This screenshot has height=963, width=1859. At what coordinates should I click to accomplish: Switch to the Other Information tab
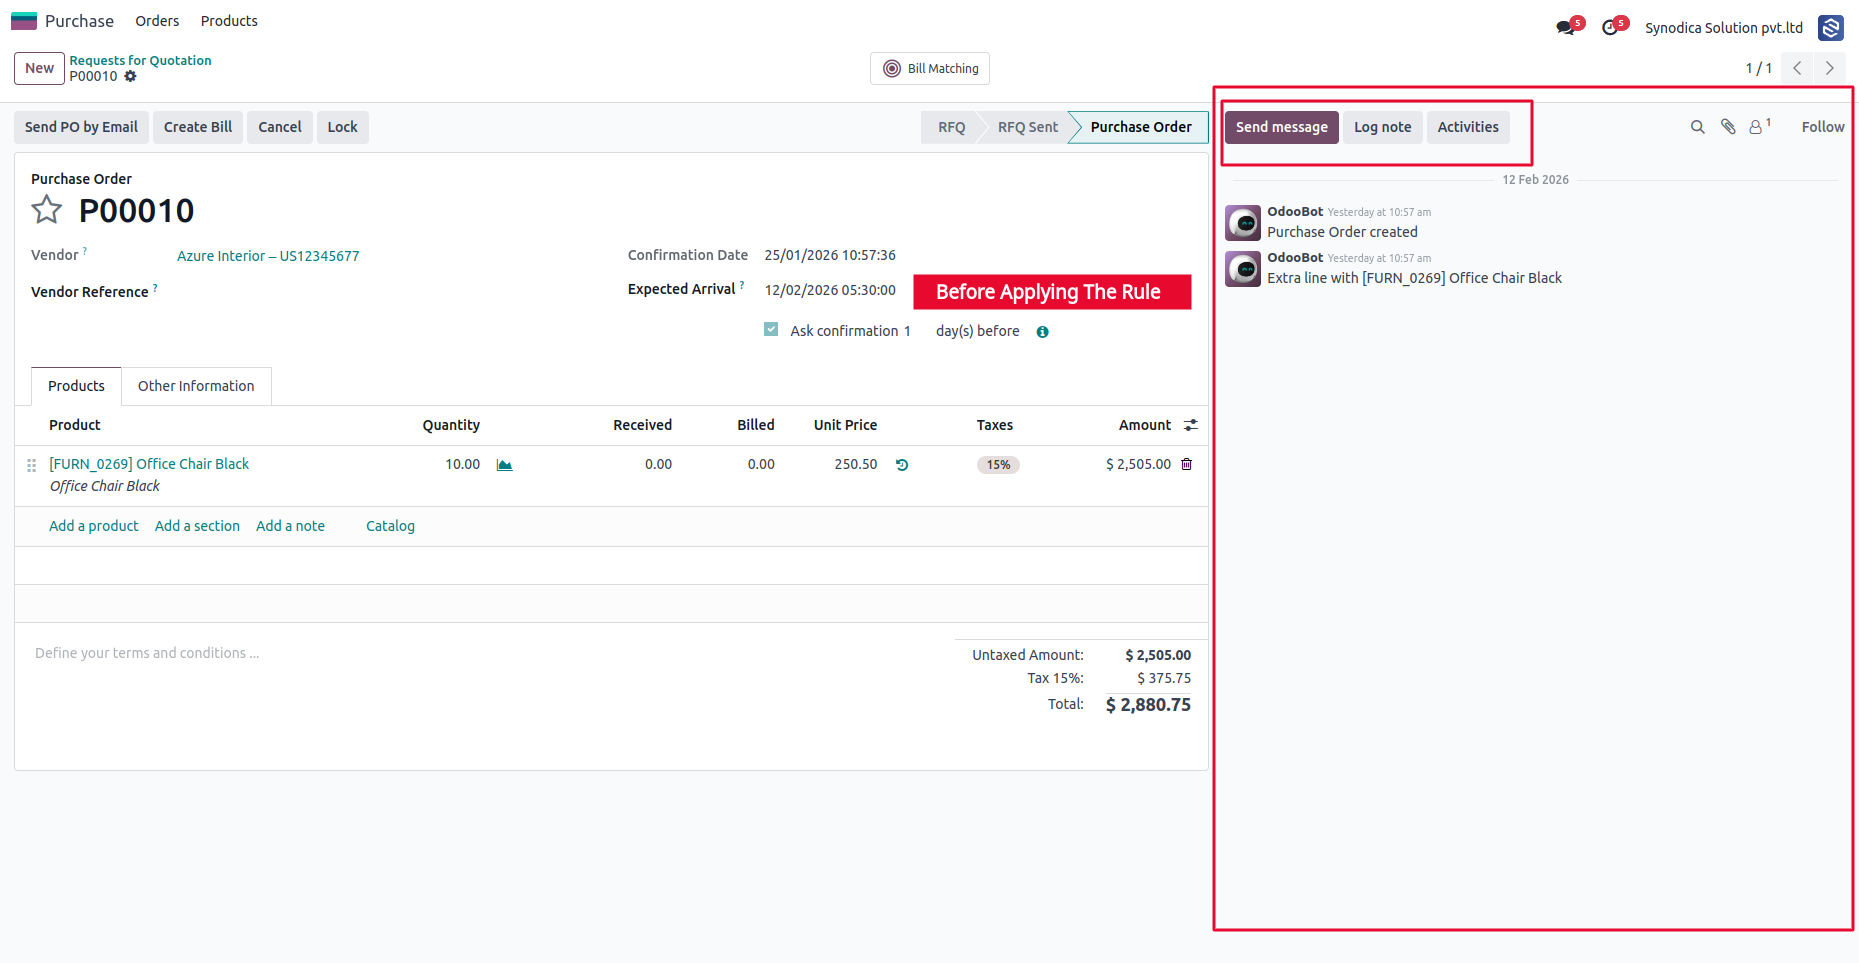(196, 386)
